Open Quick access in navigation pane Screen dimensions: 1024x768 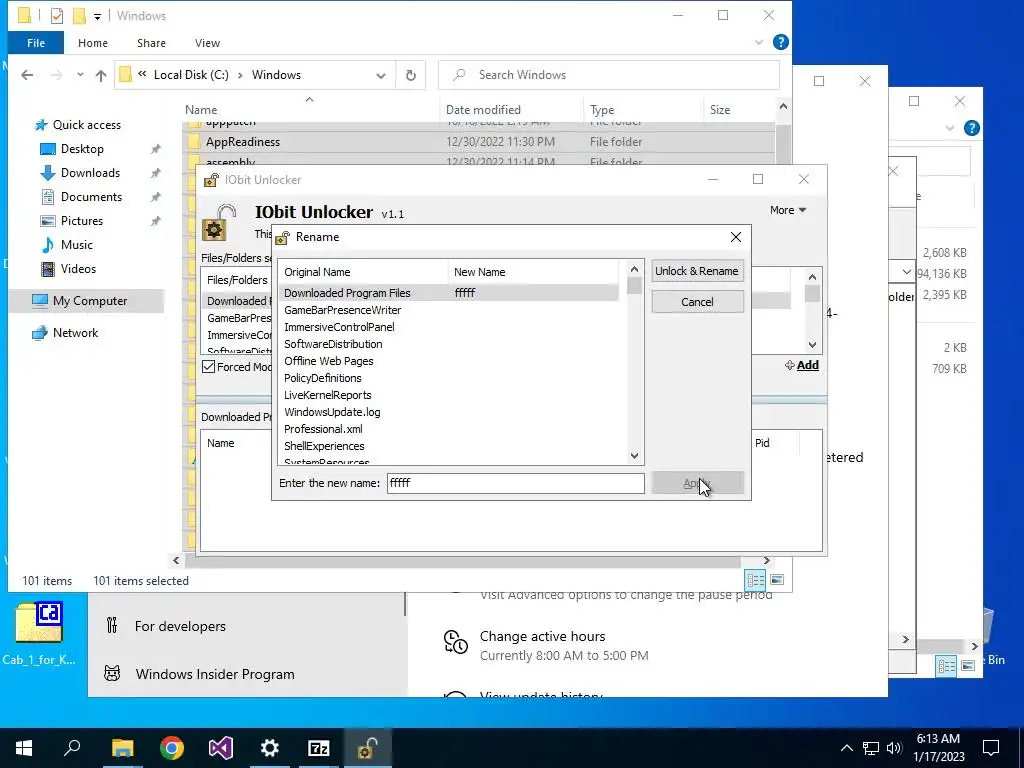pyautogui.click(x=86, y=125)
